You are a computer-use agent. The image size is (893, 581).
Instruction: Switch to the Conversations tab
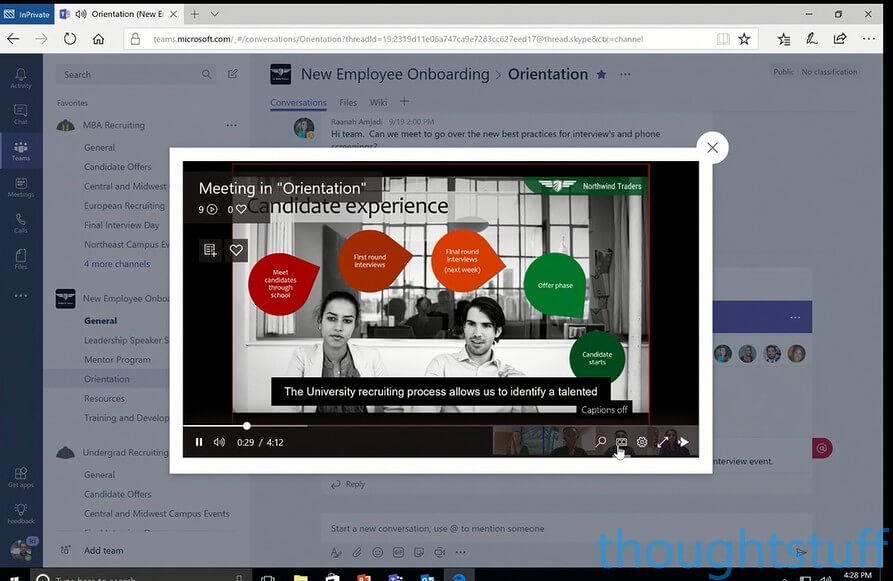[298, 103]
